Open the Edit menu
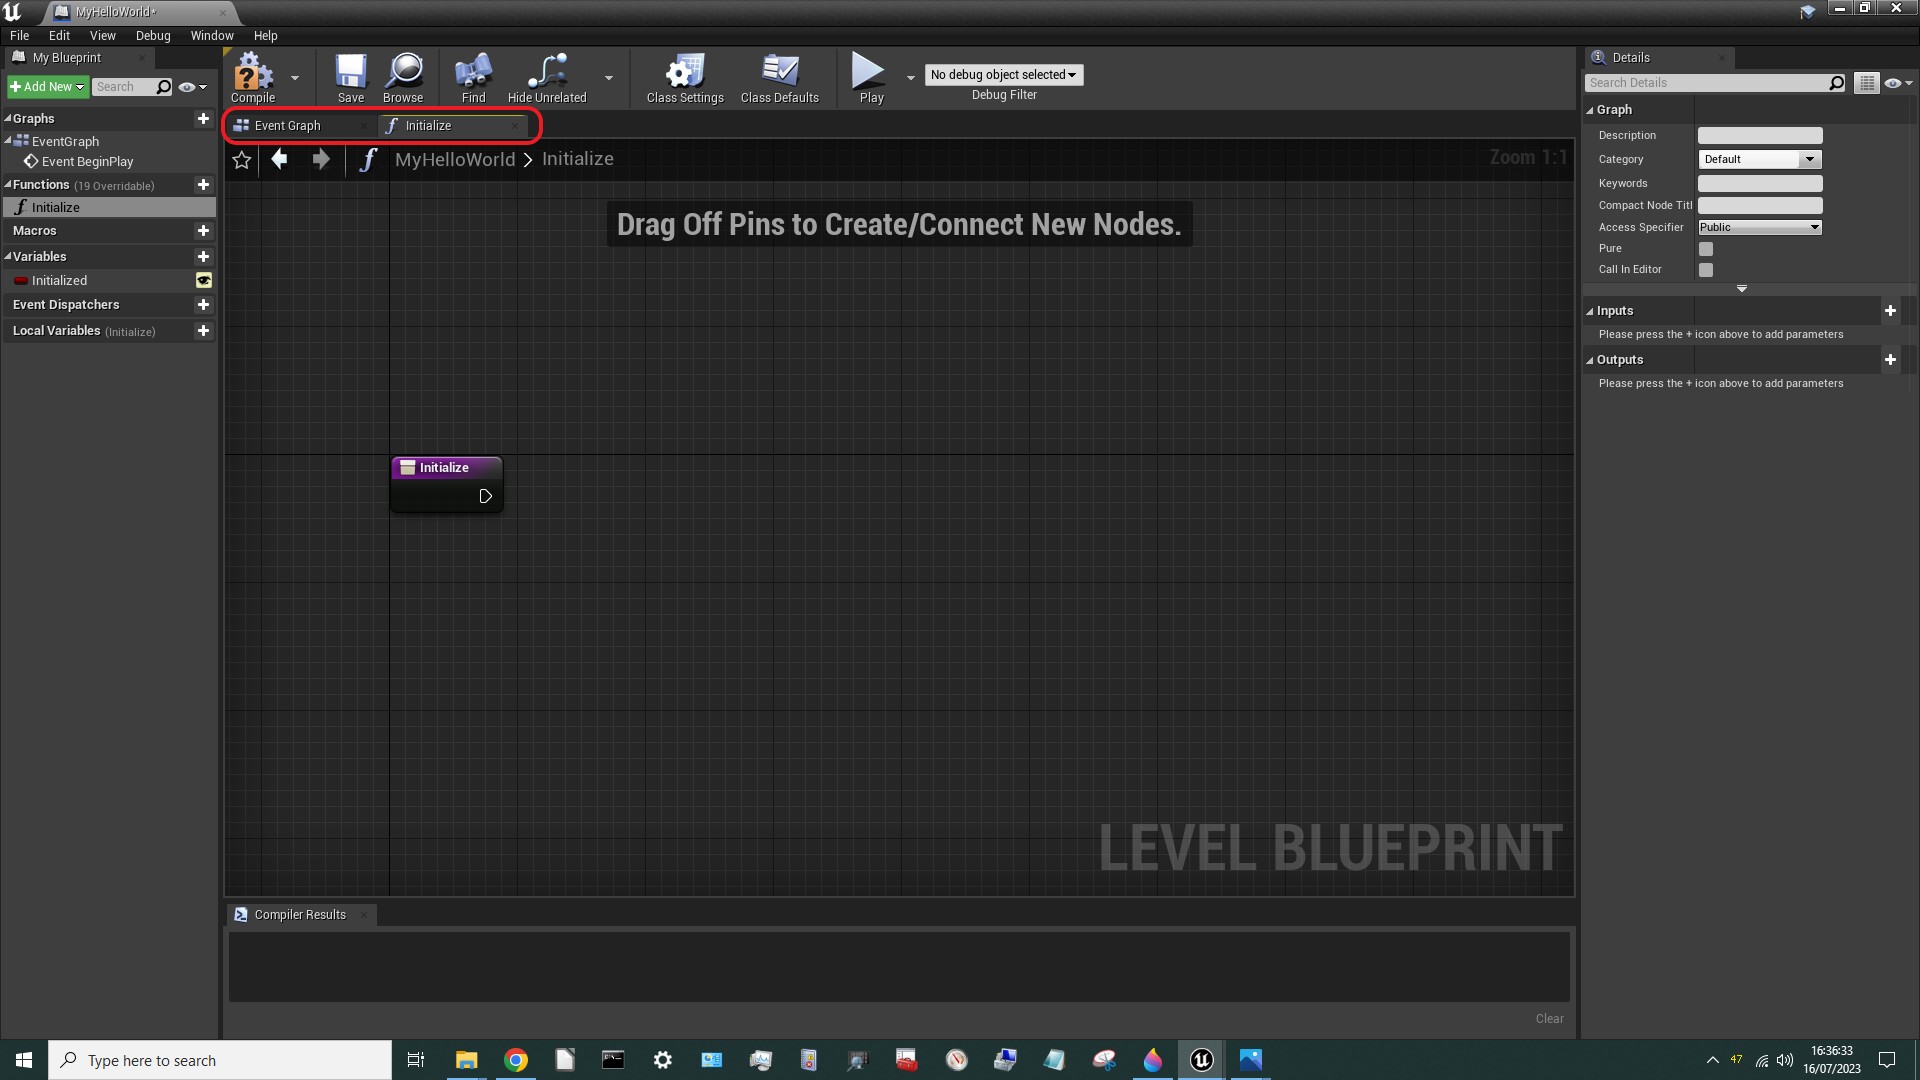The height and width of the screenshot is (1080, 1920). (60, 35)
